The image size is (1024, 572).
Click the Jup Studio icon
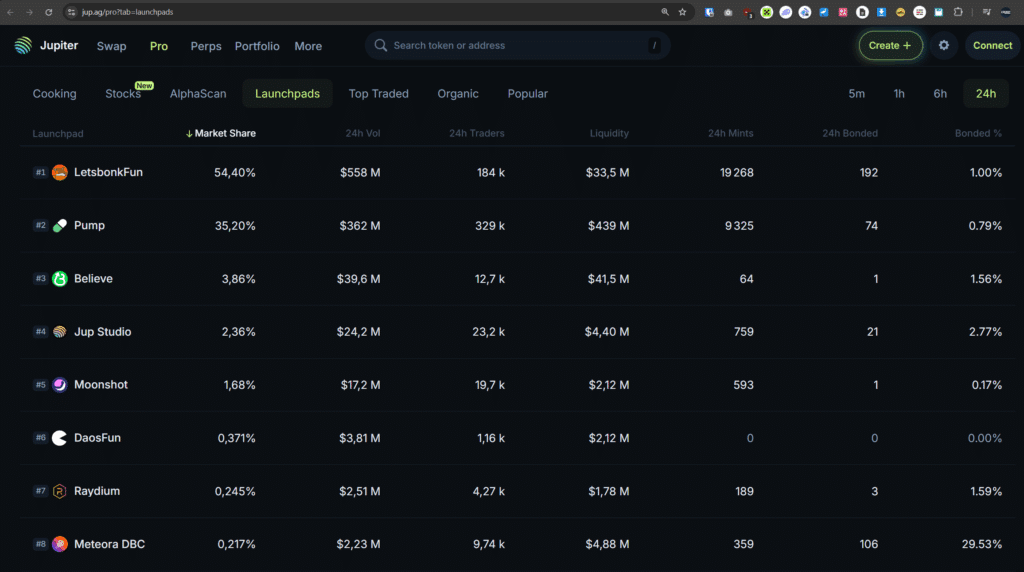coord(59,332)
